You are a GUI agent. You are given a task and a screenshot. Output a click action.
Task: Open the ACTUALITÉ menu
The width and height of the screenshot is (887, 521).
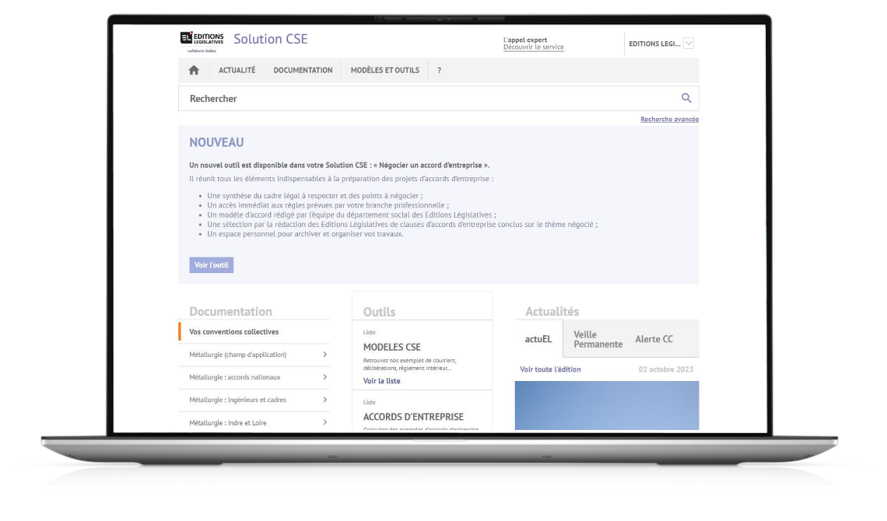237,70
